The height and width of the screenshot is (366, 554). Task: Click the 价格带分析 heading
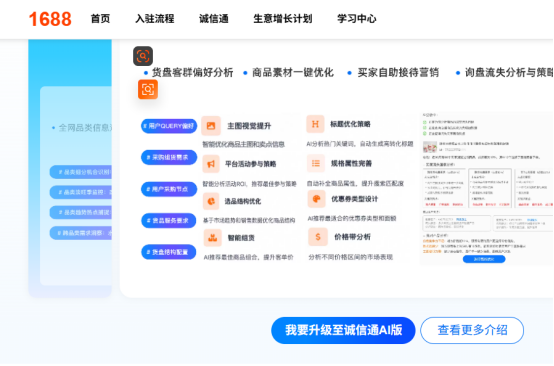pos(352,237)
